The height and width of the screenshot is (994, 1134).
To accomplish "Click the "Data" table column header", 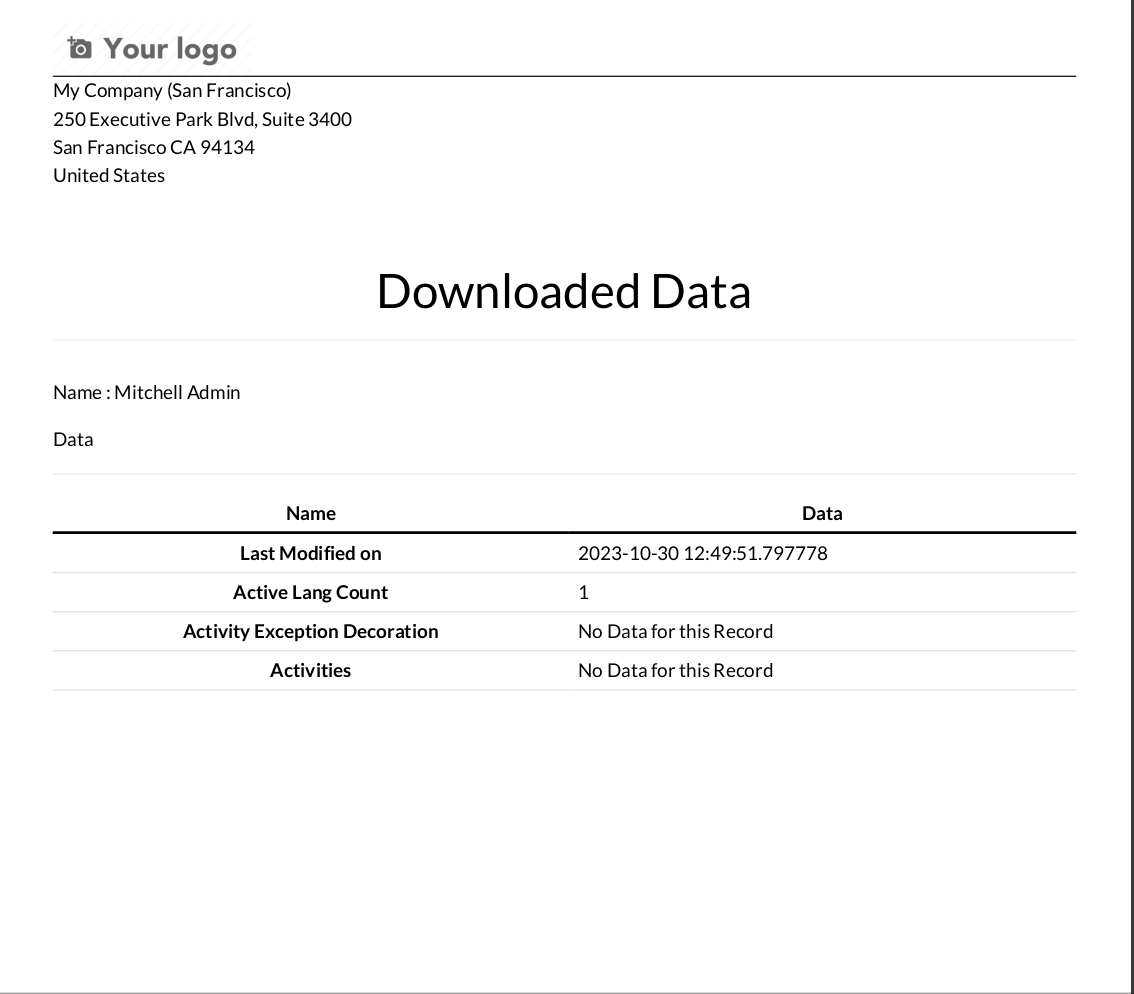I will pos(822,513).
